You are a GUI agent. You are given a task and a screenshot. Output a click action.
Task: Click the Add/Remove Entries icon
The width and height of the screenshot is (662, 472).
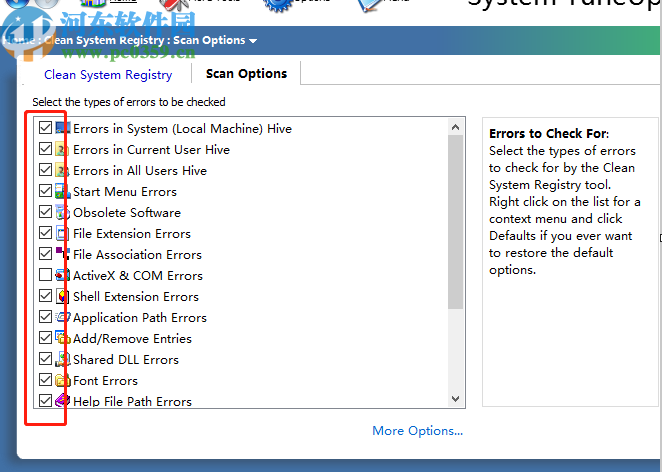click(x=62, y=338)
